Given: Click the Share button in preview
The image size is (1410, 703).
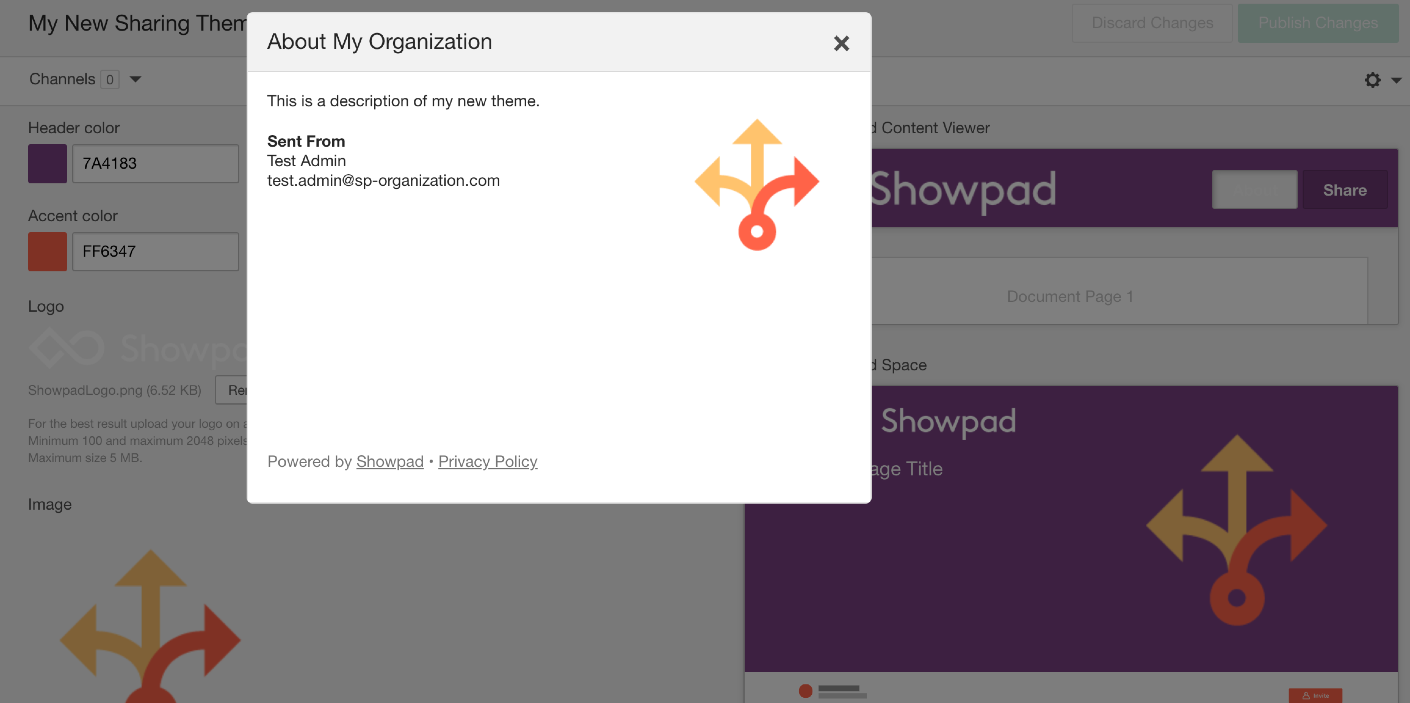Looking at the screenshot, I should [1345, 190].
